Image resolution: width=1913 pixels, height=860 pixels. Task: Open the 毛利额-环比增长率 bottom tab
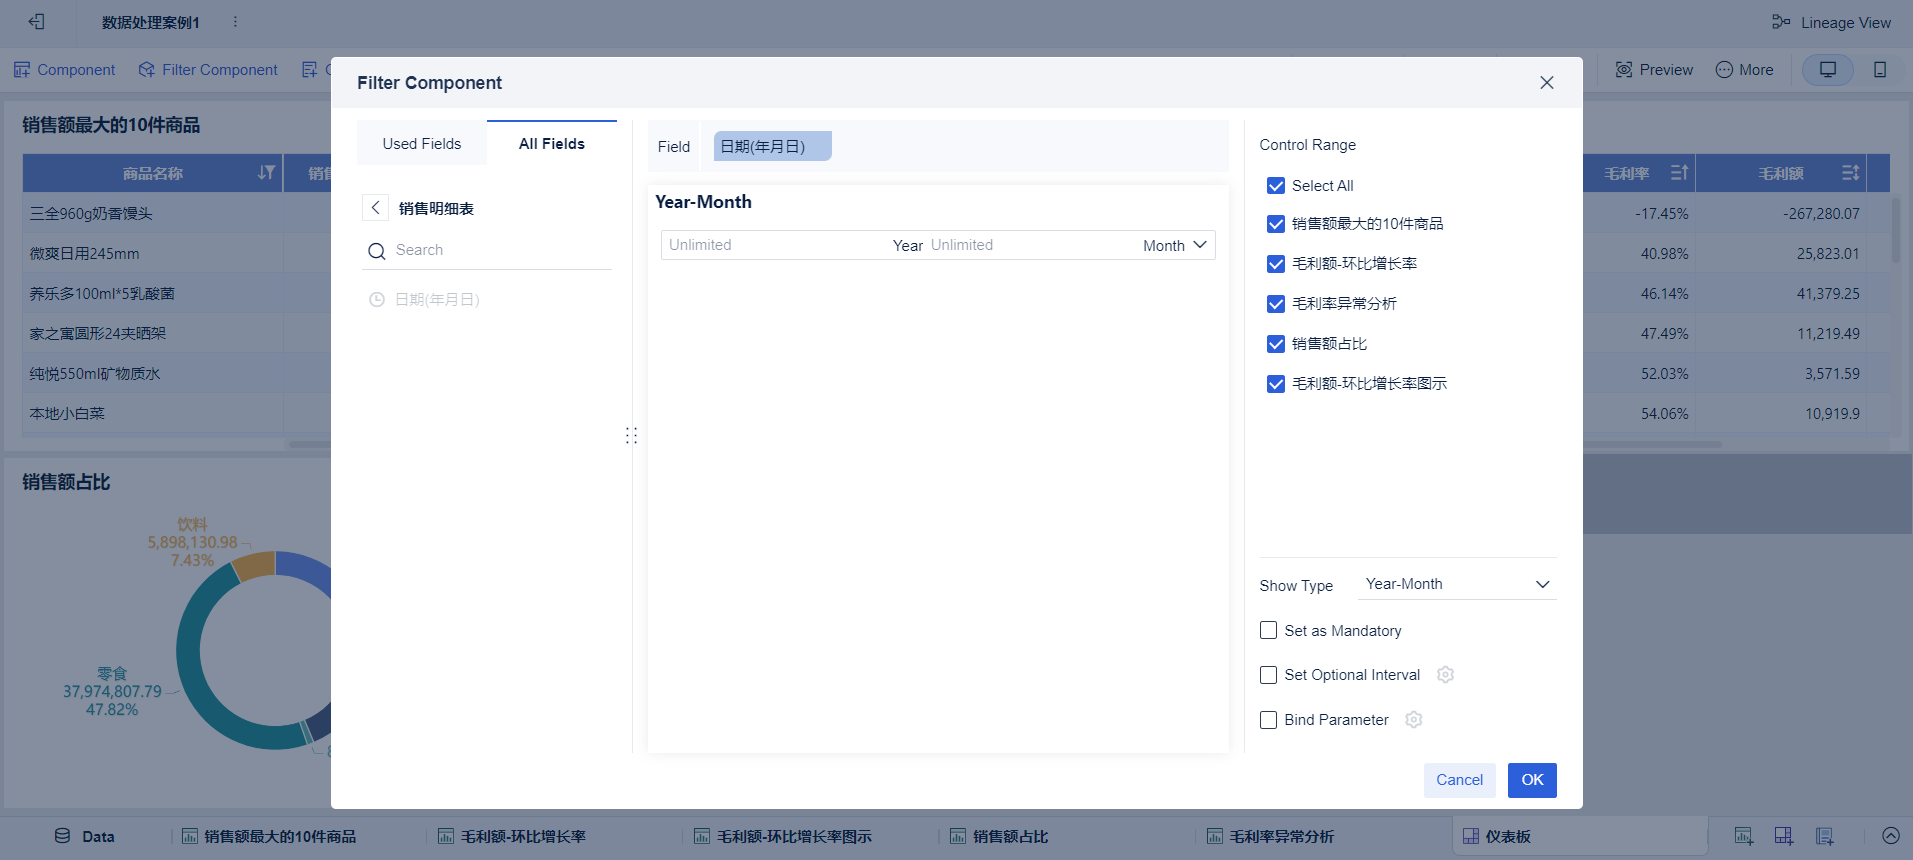pyautogui.click(x=512, y=836)
